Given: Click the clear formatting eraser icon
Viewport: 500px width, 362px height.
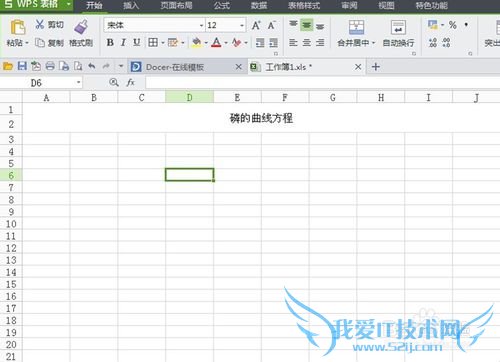Looking at the screenshot, I should click(x=236, y=42).
